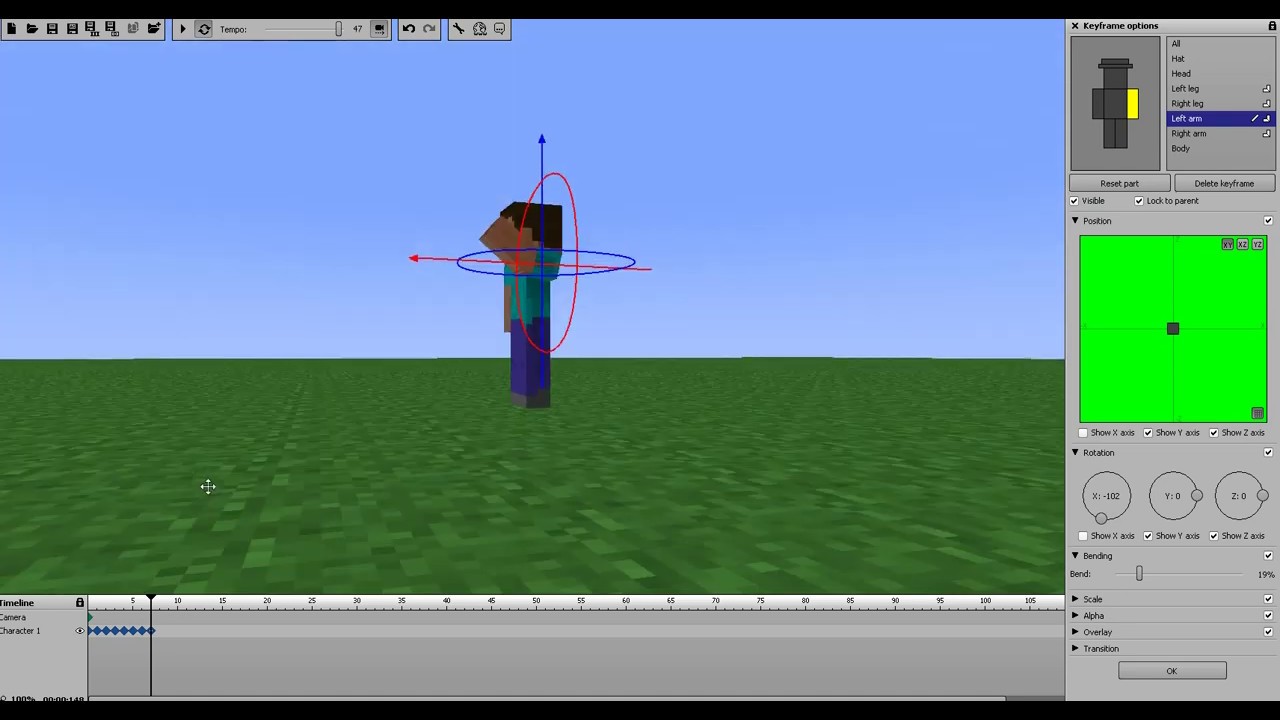Toggle the camera view button beside tempo

[x=379, y=29]
